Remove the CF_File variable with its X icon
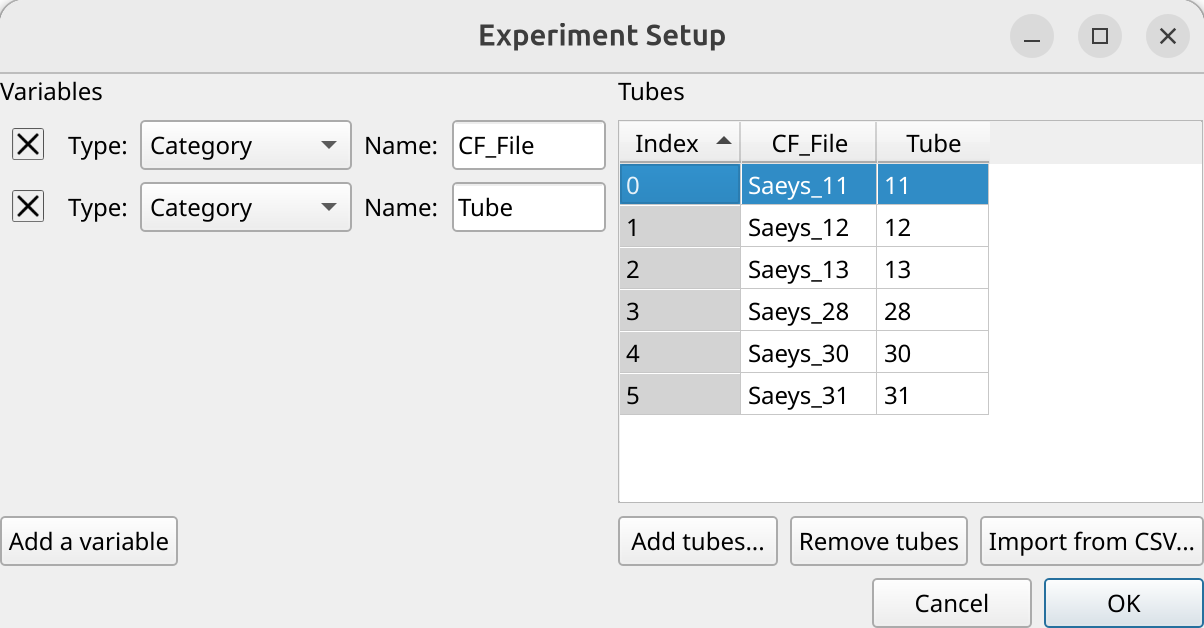The height and width of the screenshot is (628, 1204). (x=28, y=145)
